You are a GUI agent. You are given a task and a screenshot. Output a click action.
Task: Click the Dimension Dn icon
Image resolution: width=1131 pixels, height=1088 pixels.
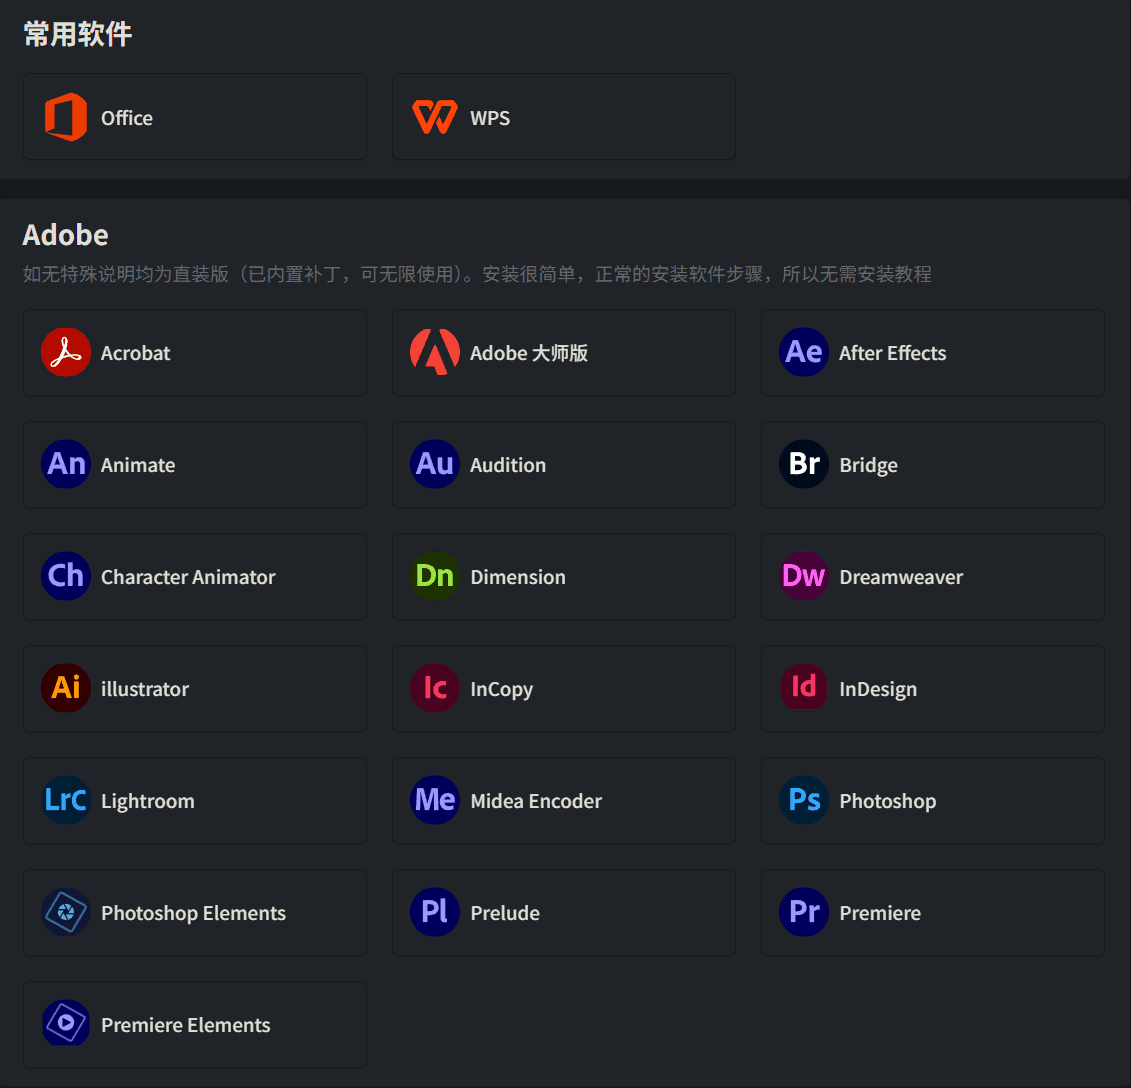pyautogui.click(x=435, y=576)
